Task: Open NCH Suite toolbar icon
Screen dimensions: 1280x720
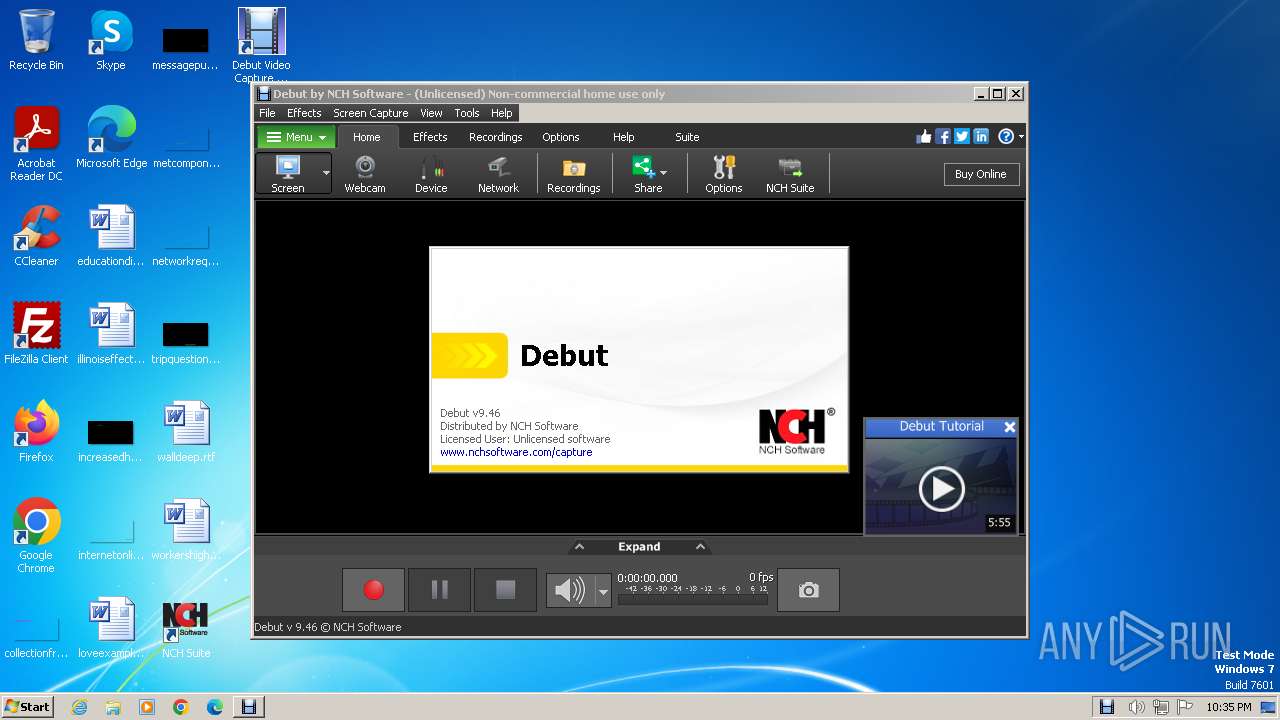Action: coord(790,174)
